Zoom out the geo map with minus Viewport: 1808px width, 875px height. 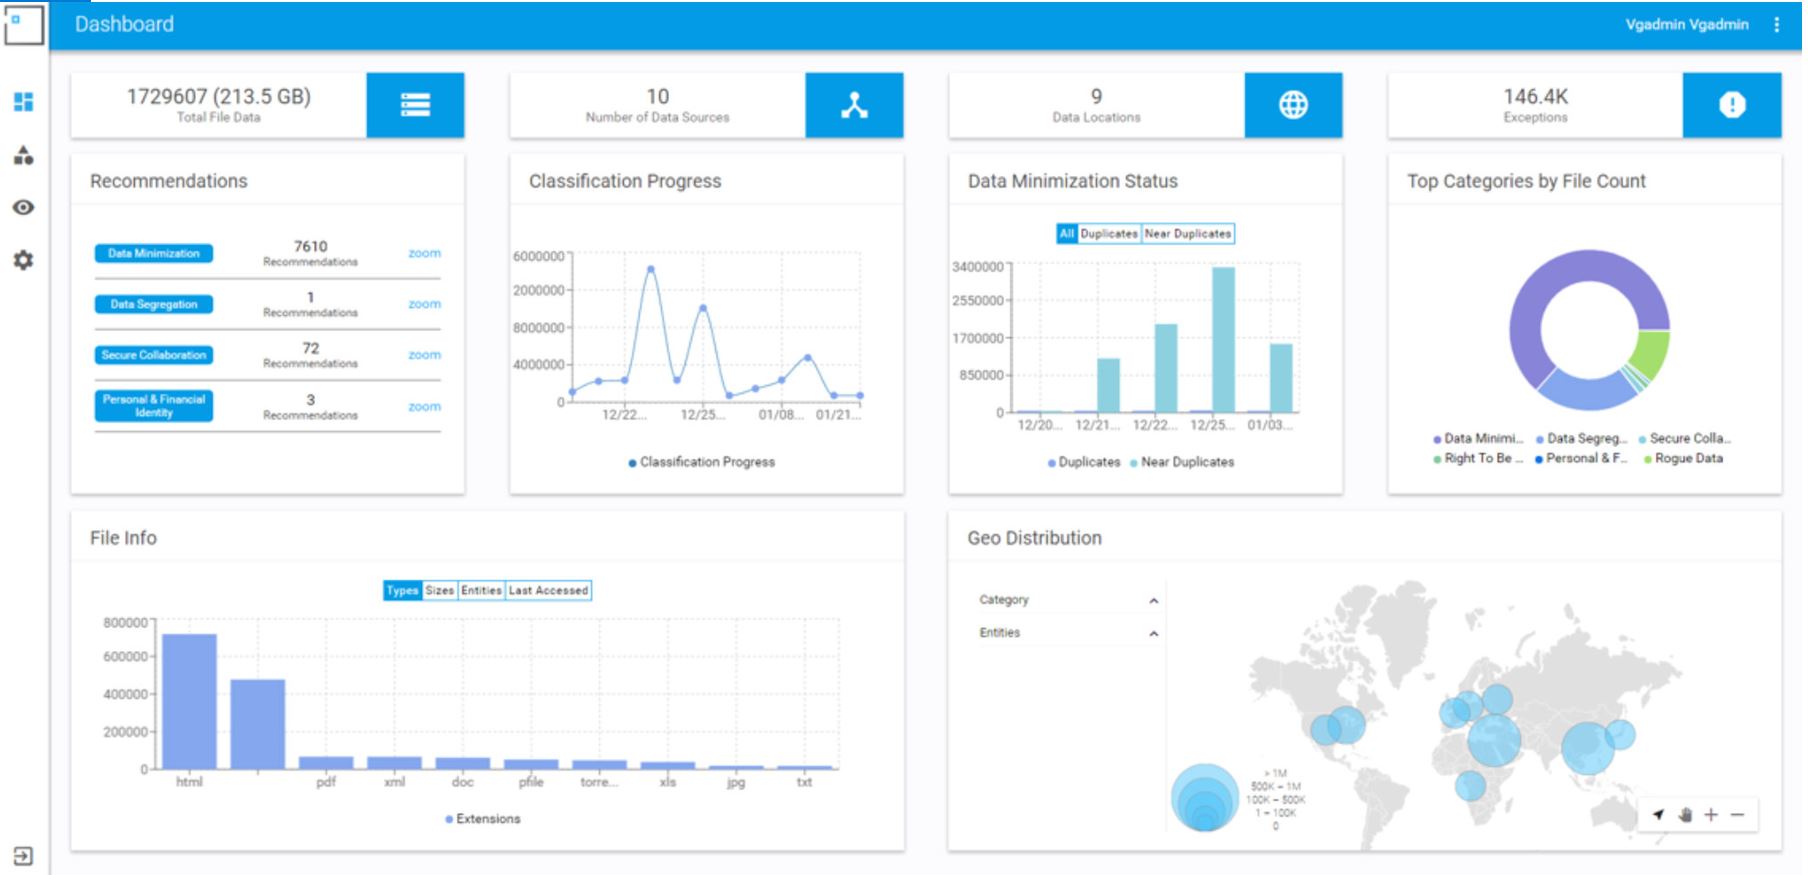(1738, 815)
